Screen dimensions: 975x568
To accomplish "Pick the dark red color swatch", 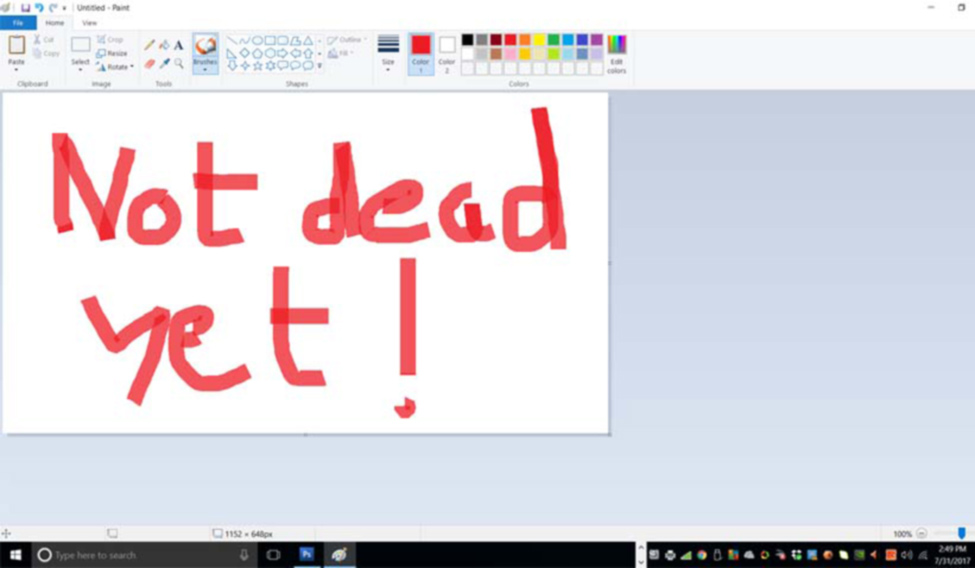I will (x=496, y=40).
